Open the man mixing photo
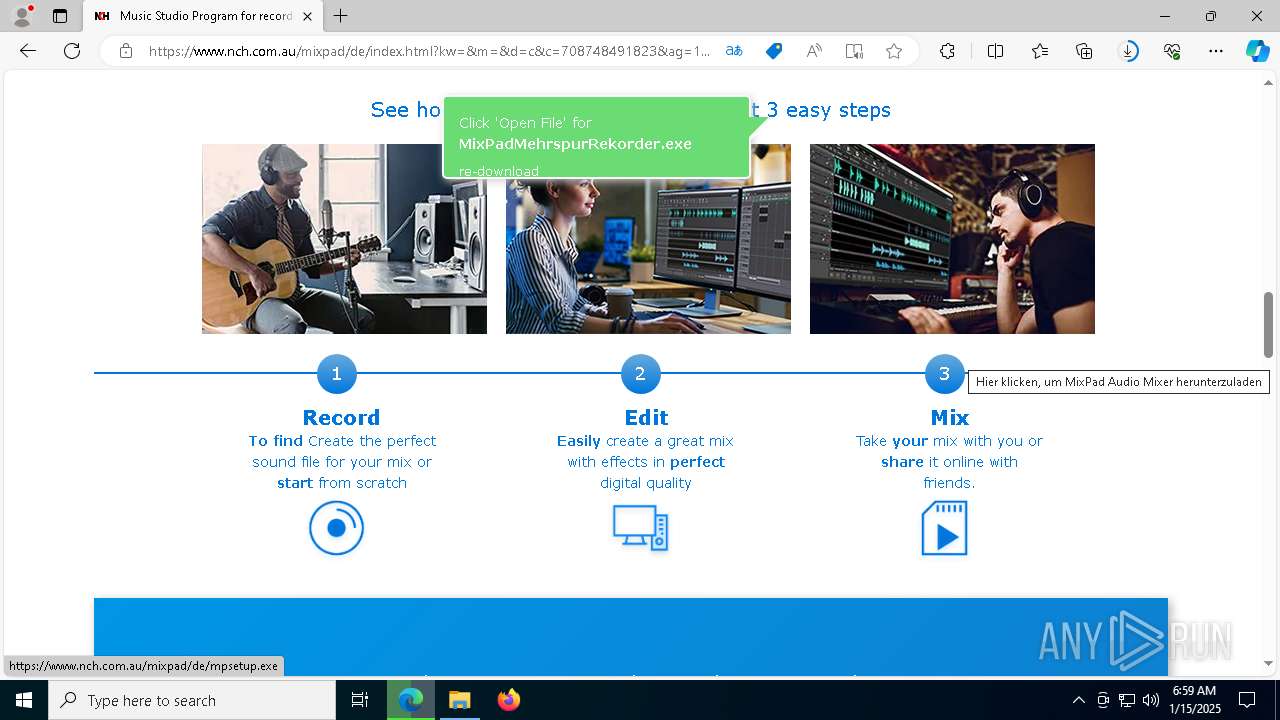Viewport: 1280px width, 720px height. point(952,239)
